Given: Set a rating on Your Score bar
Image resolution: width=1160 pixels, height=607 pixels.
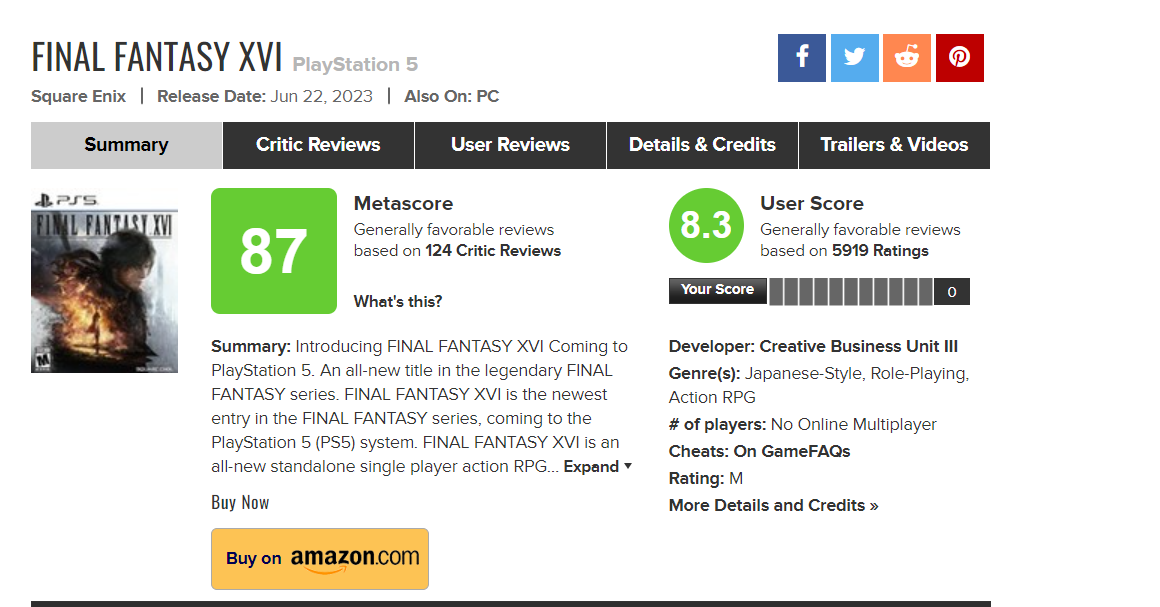Looking at the screenshot, I should 851,292.
